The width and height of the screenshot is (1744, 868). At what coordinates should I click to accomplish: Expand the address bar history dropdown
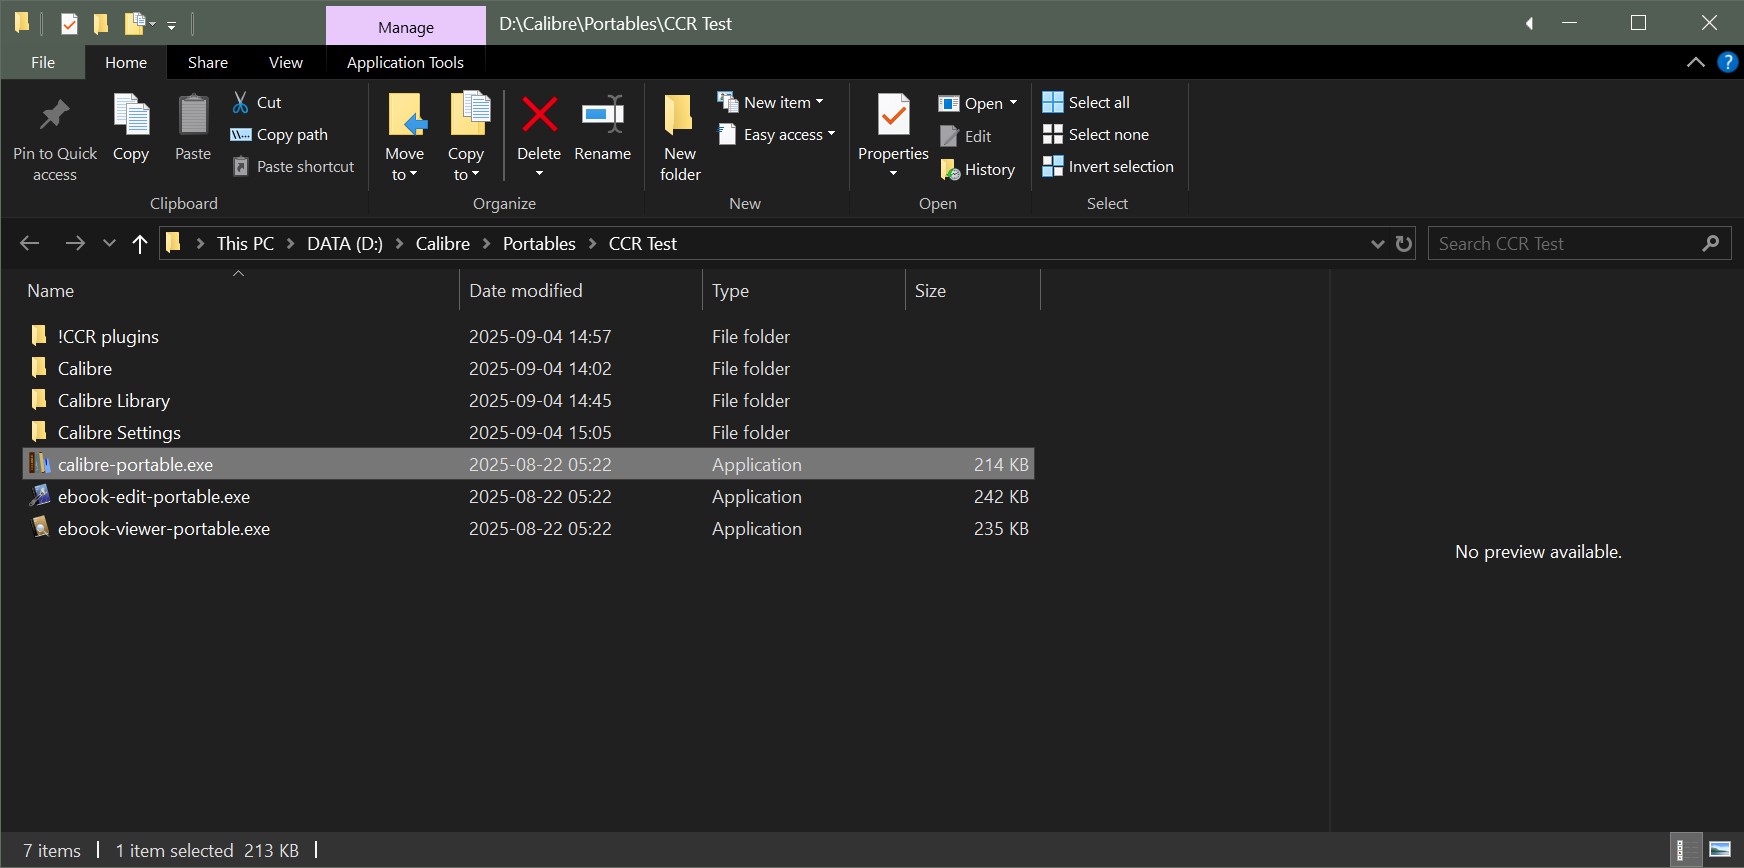pos(1377,243)
